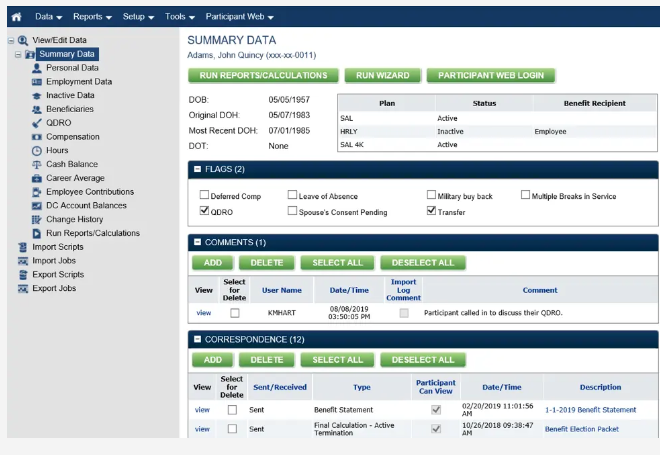Open the Reports menu

[92, 17]
